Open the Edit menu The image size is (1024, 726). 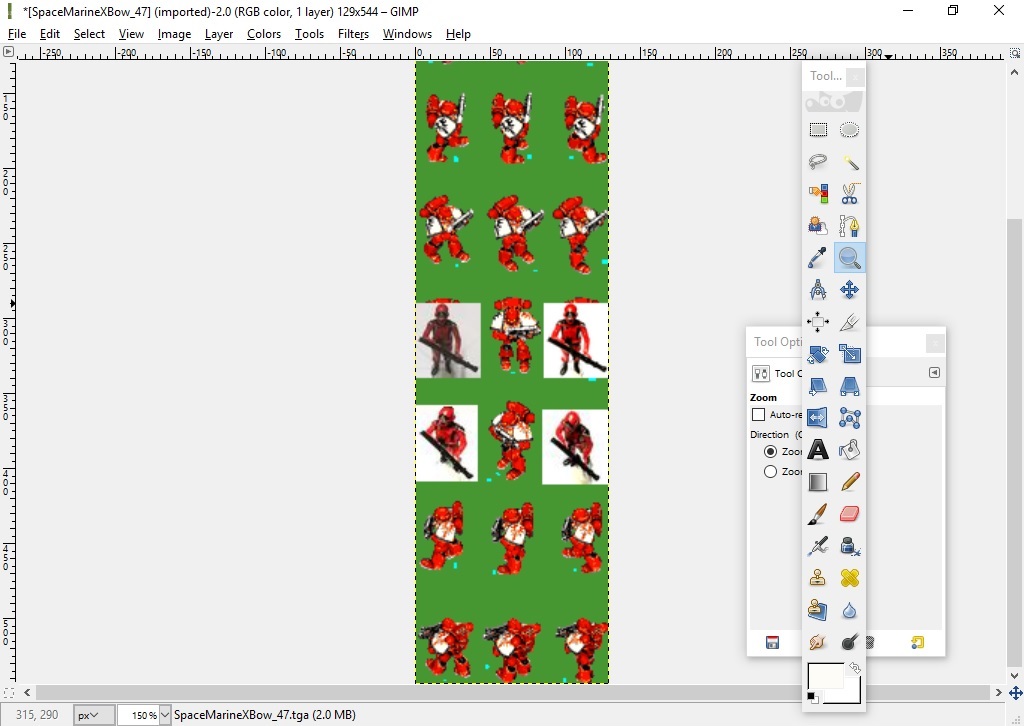pos(50,34)
